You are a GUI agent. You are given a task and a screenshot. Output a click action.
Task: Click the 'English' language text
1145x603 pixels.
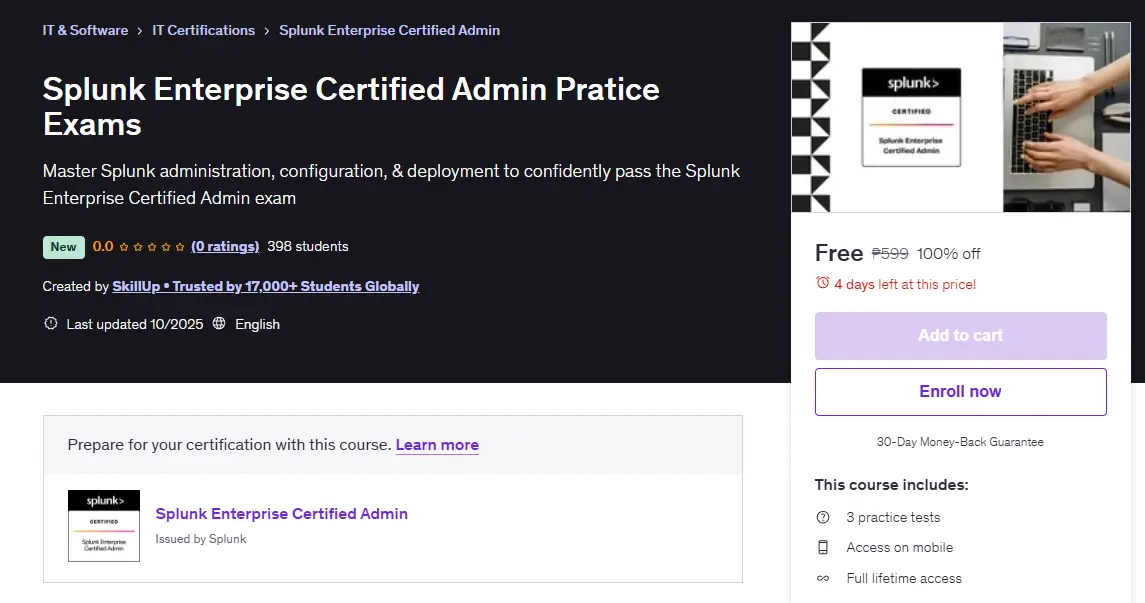pyautogui.click(x=257, y=324)
